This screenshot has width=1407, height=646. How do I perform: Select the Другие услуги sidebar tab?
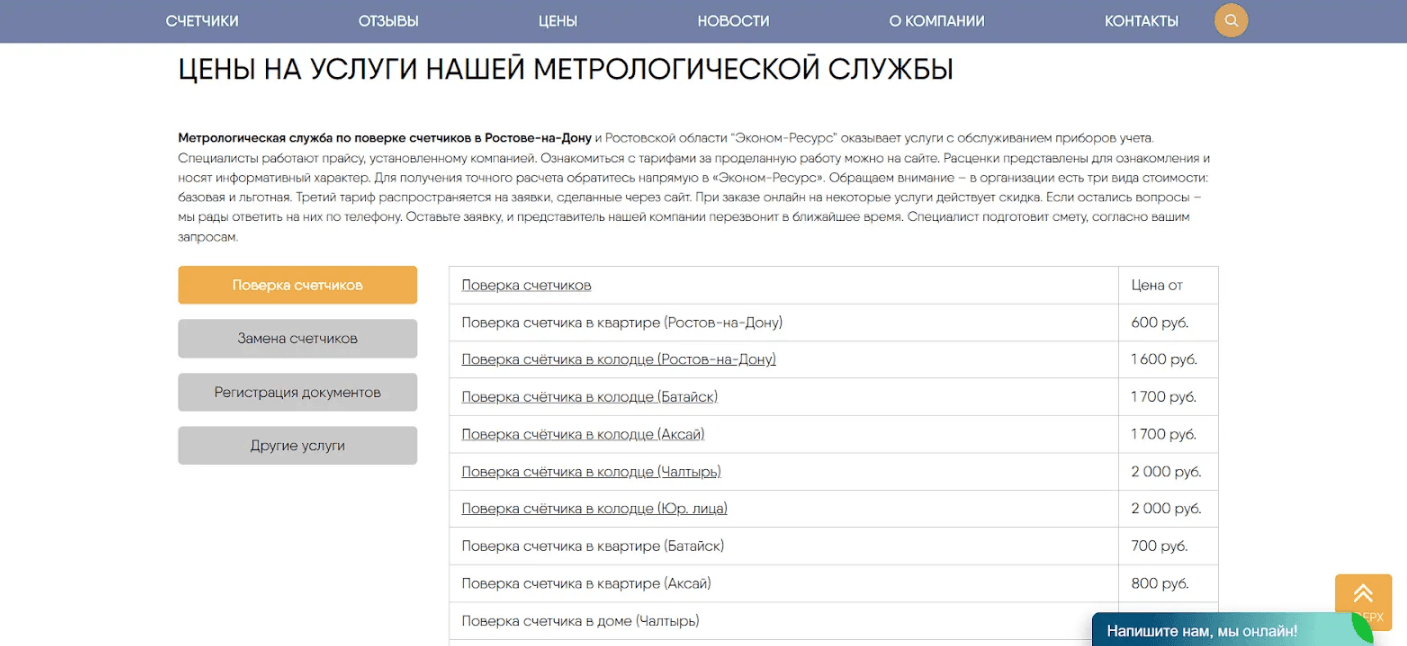(297, 446)
